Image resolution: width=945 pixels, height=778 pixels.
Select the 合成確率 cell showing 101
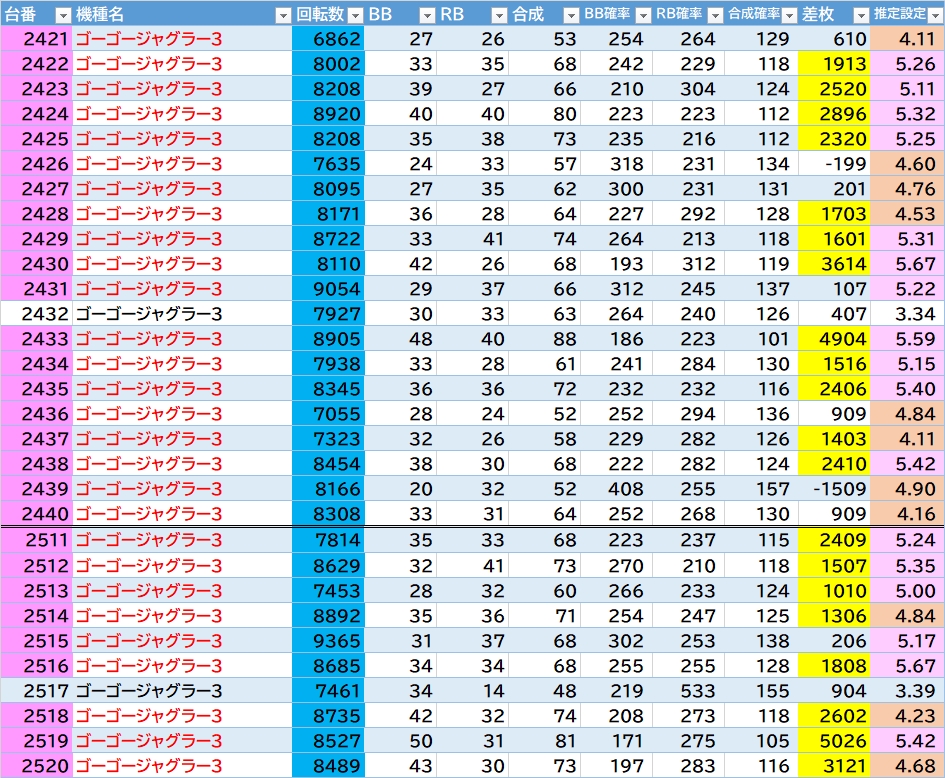[x=762, y=339]
